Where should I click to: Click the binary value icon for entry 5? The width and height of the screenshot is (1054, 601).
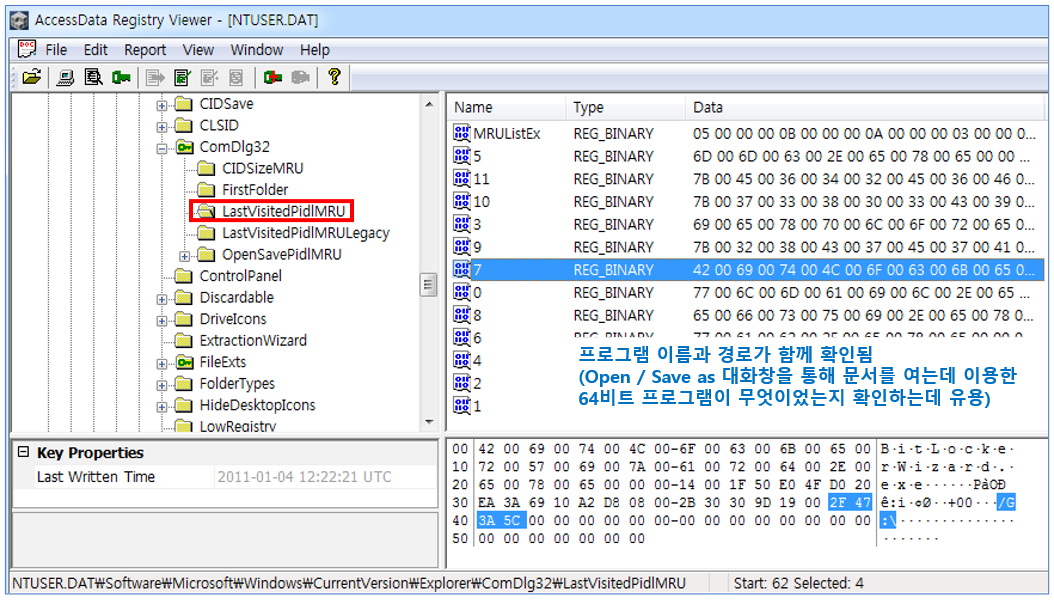[x=462, y=156]
